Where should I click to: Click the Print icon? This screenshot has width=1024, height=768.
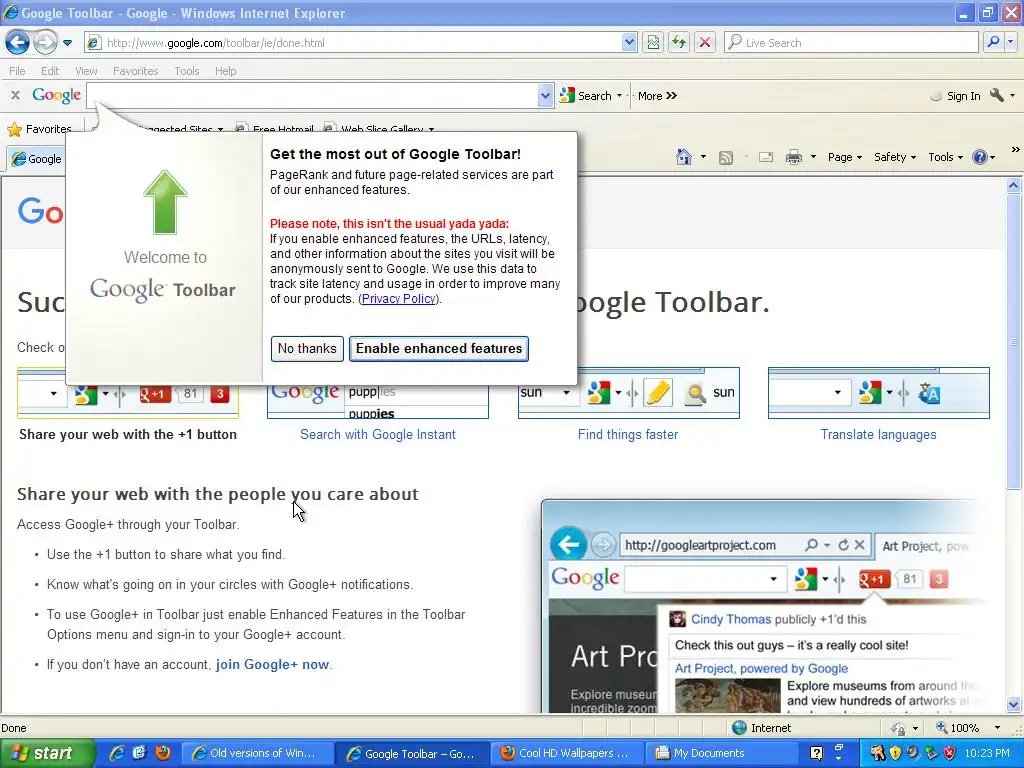tap(793, 157)
